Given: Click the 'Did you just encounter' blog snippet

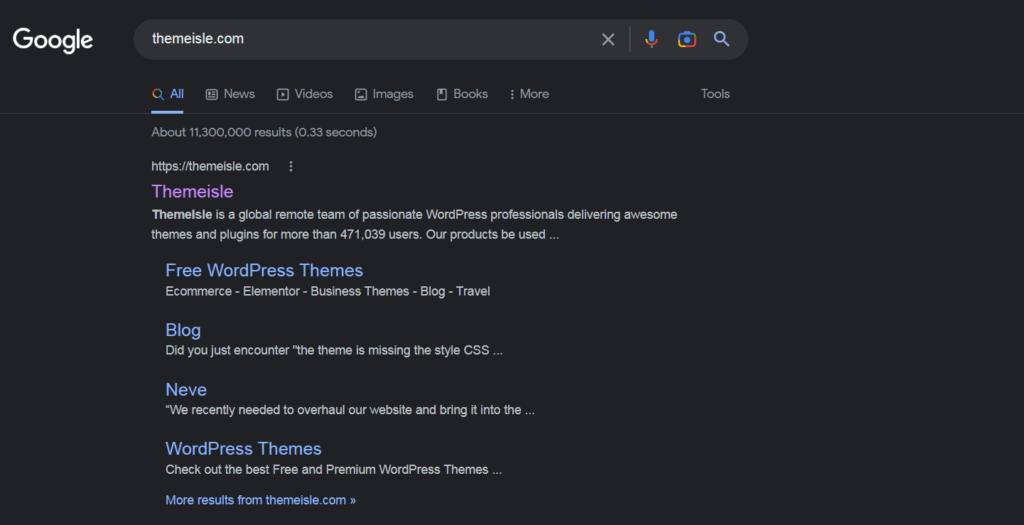Looking at the screenshot, I should click(334, 351).
